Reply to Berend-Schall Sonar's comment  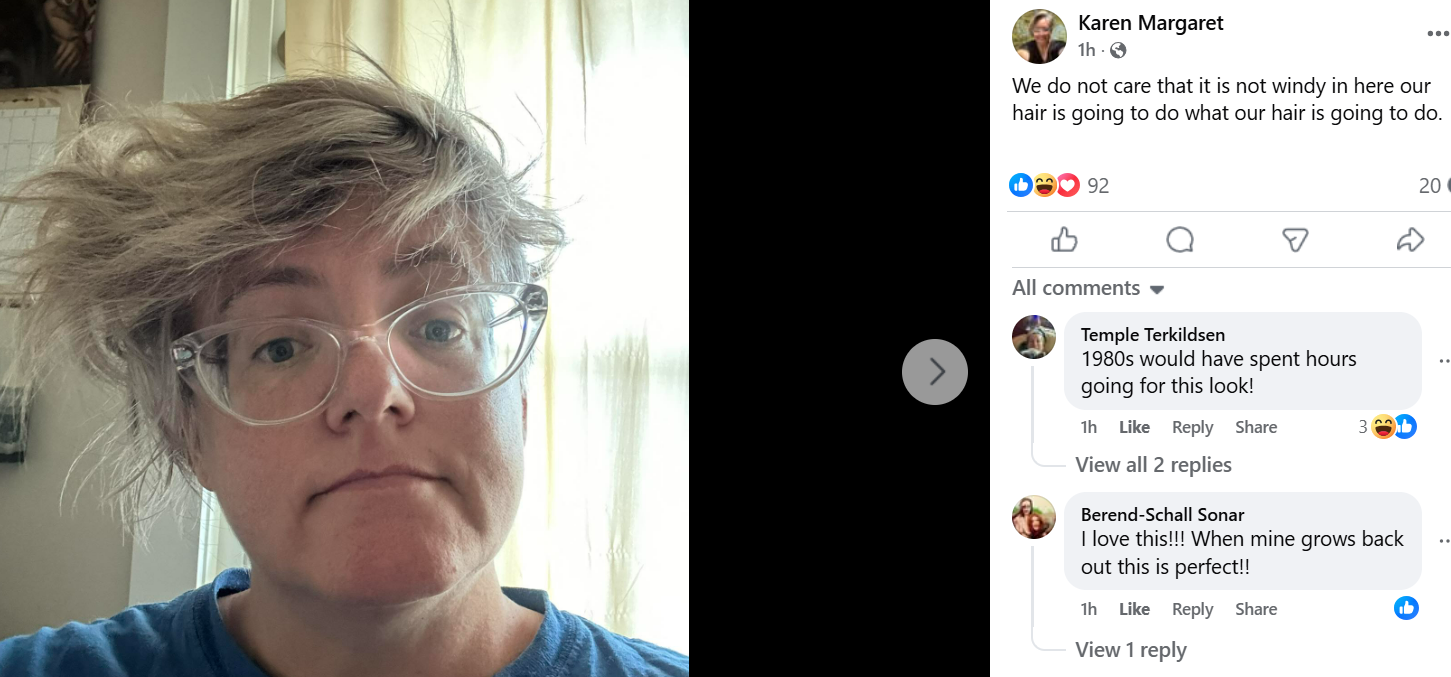(1192, 609)
